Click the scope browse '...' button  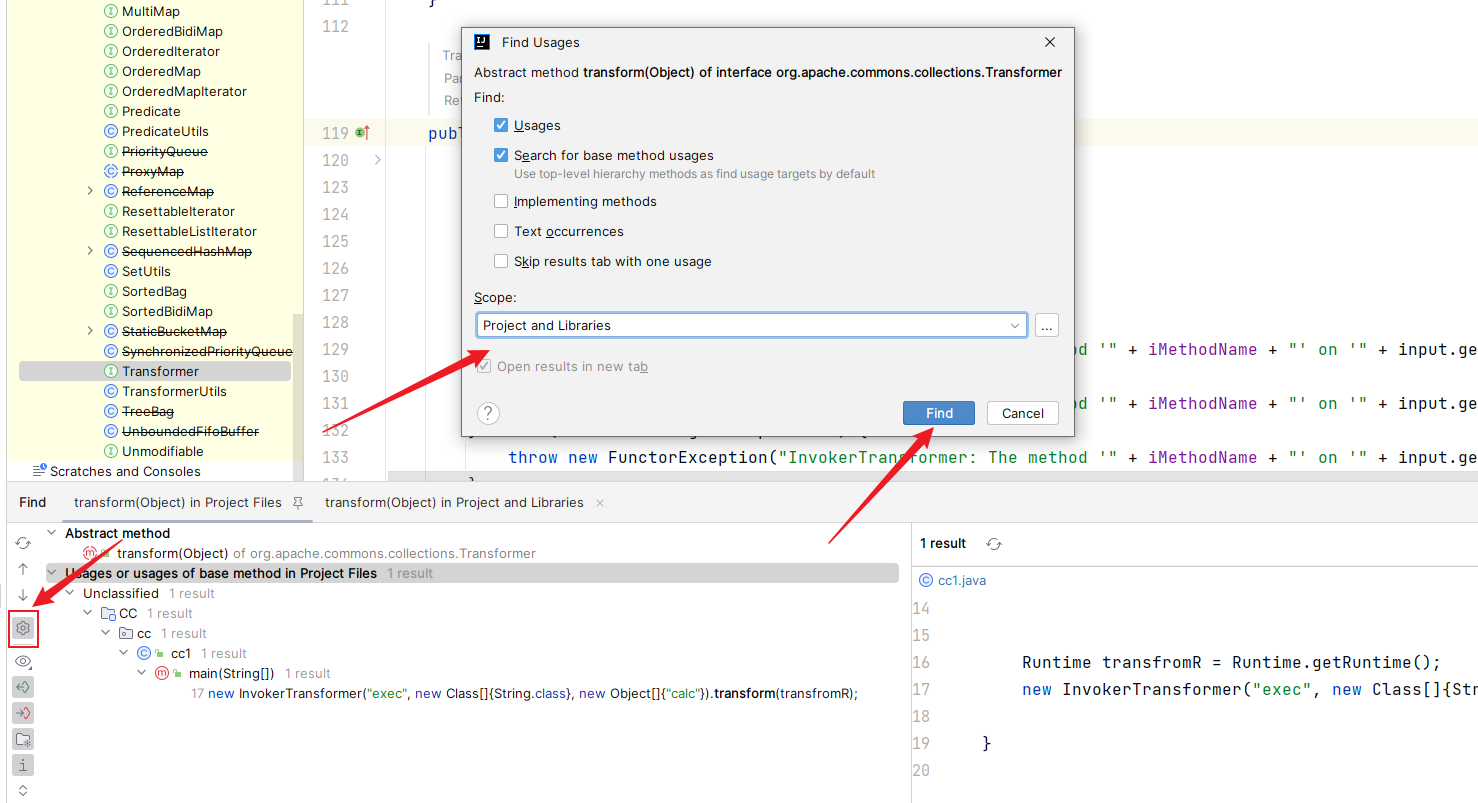(1047, 325)
